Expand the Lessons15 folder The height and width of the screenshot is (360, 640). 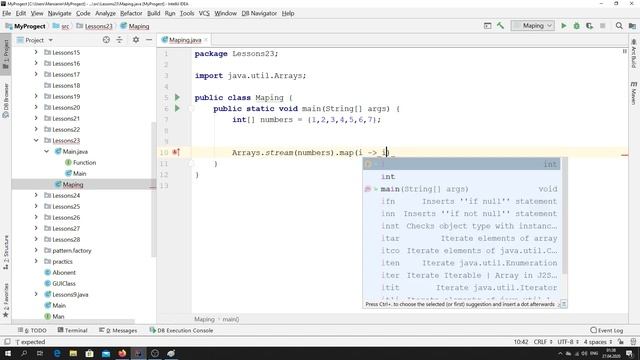pos(36,52)
